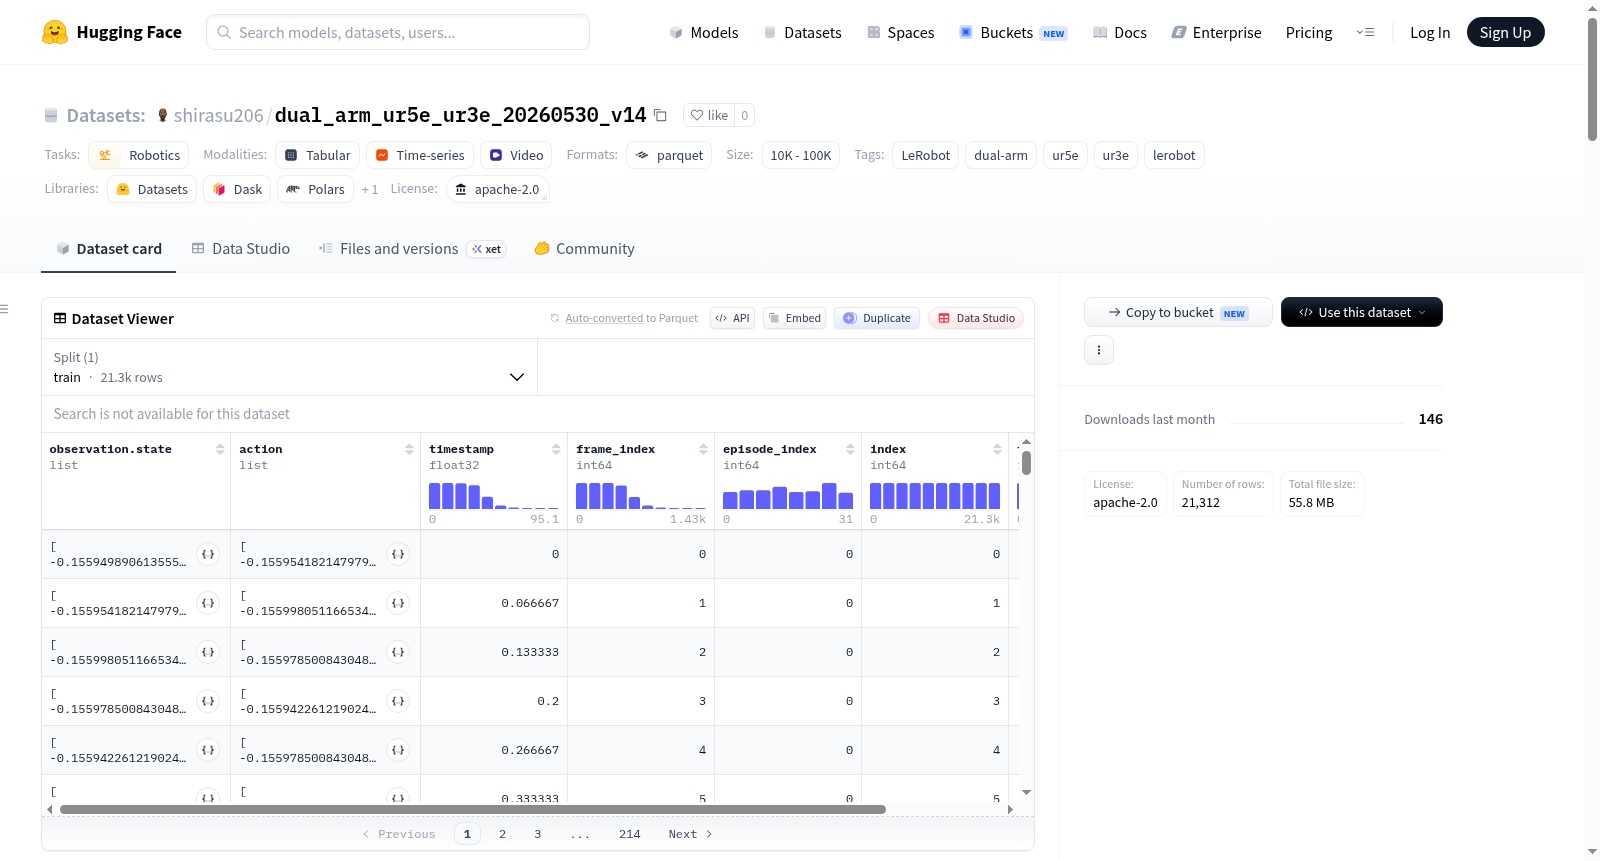The height and width of the screenshot is (861, 1600).
Task: Duplicate the dataset
Action: coord(877,318)
